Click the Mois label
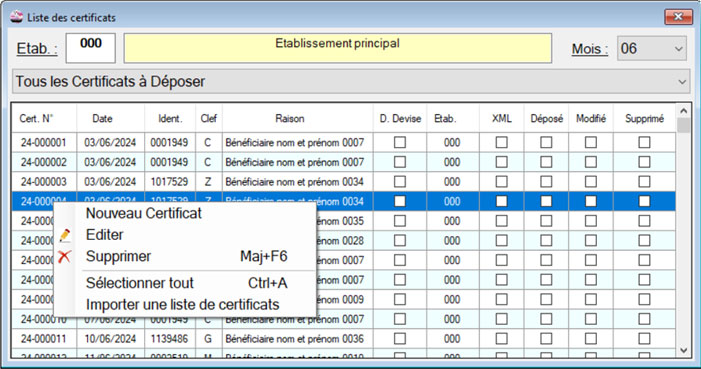 click(590, 49)
